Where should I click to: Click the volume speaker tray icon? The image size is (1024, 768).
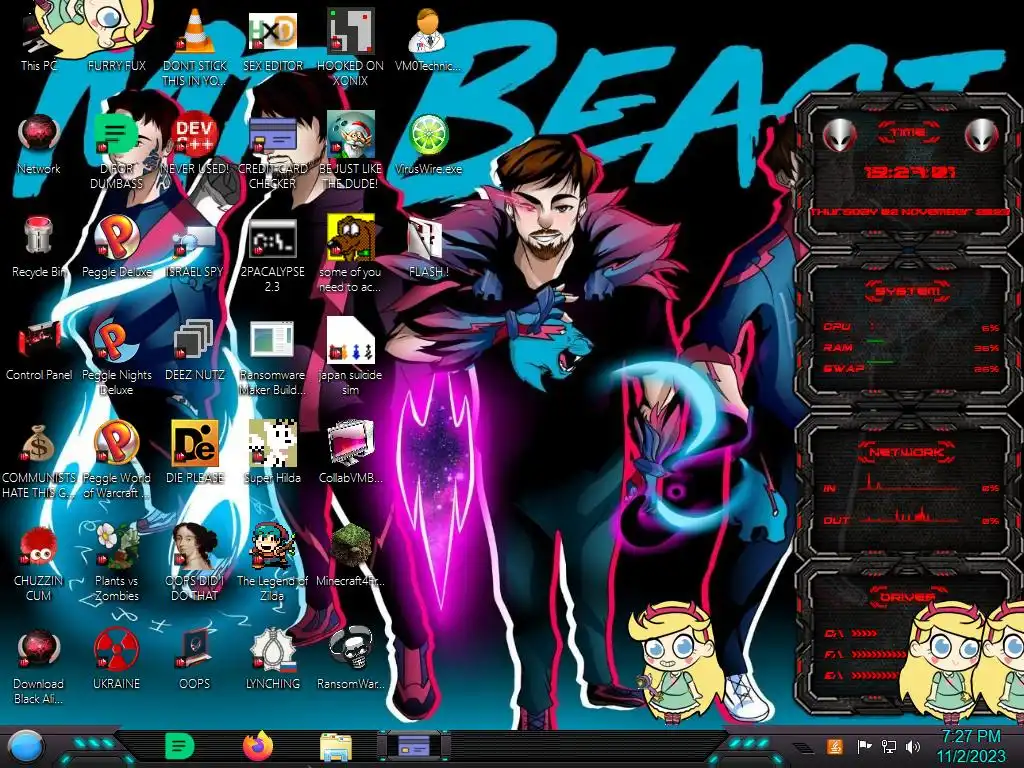913,746
